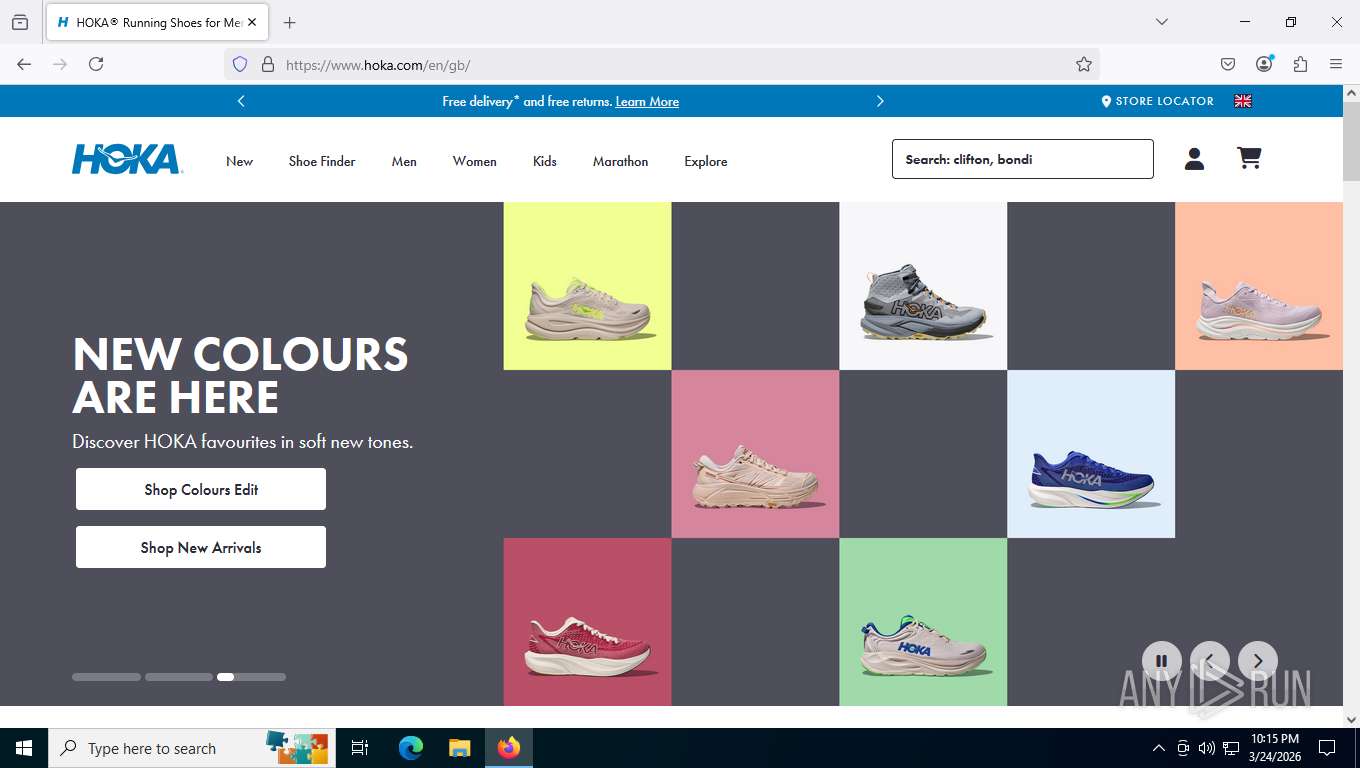Select the red shoe on crimson tile
This screenshot has height=768, width=1360.
[x=588, y=622]
